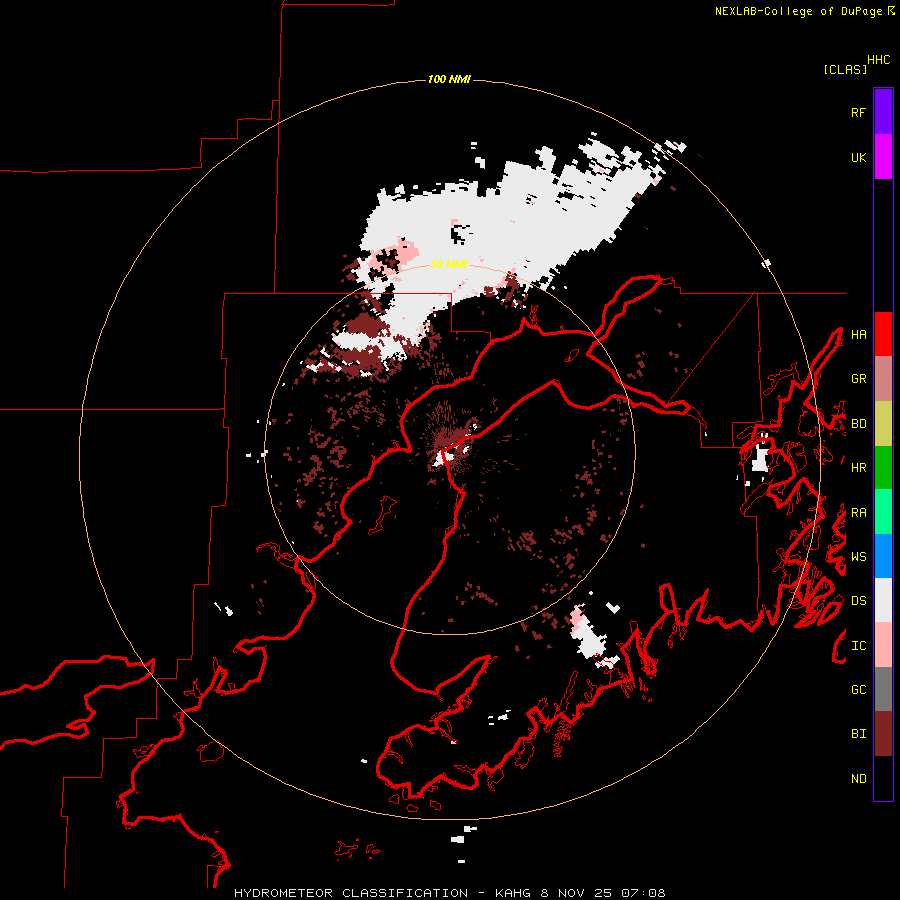Click the HA legend label
This screenshot has width=900, height=900.
[858, 334]
